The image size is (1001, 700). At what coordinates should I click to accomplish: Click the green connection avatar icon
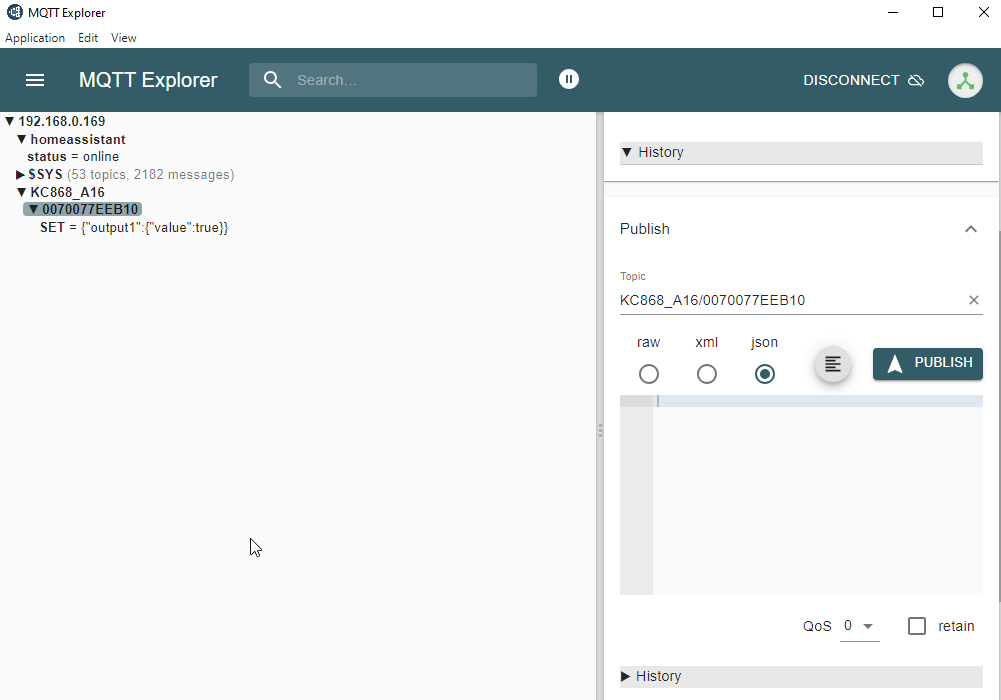965,81
